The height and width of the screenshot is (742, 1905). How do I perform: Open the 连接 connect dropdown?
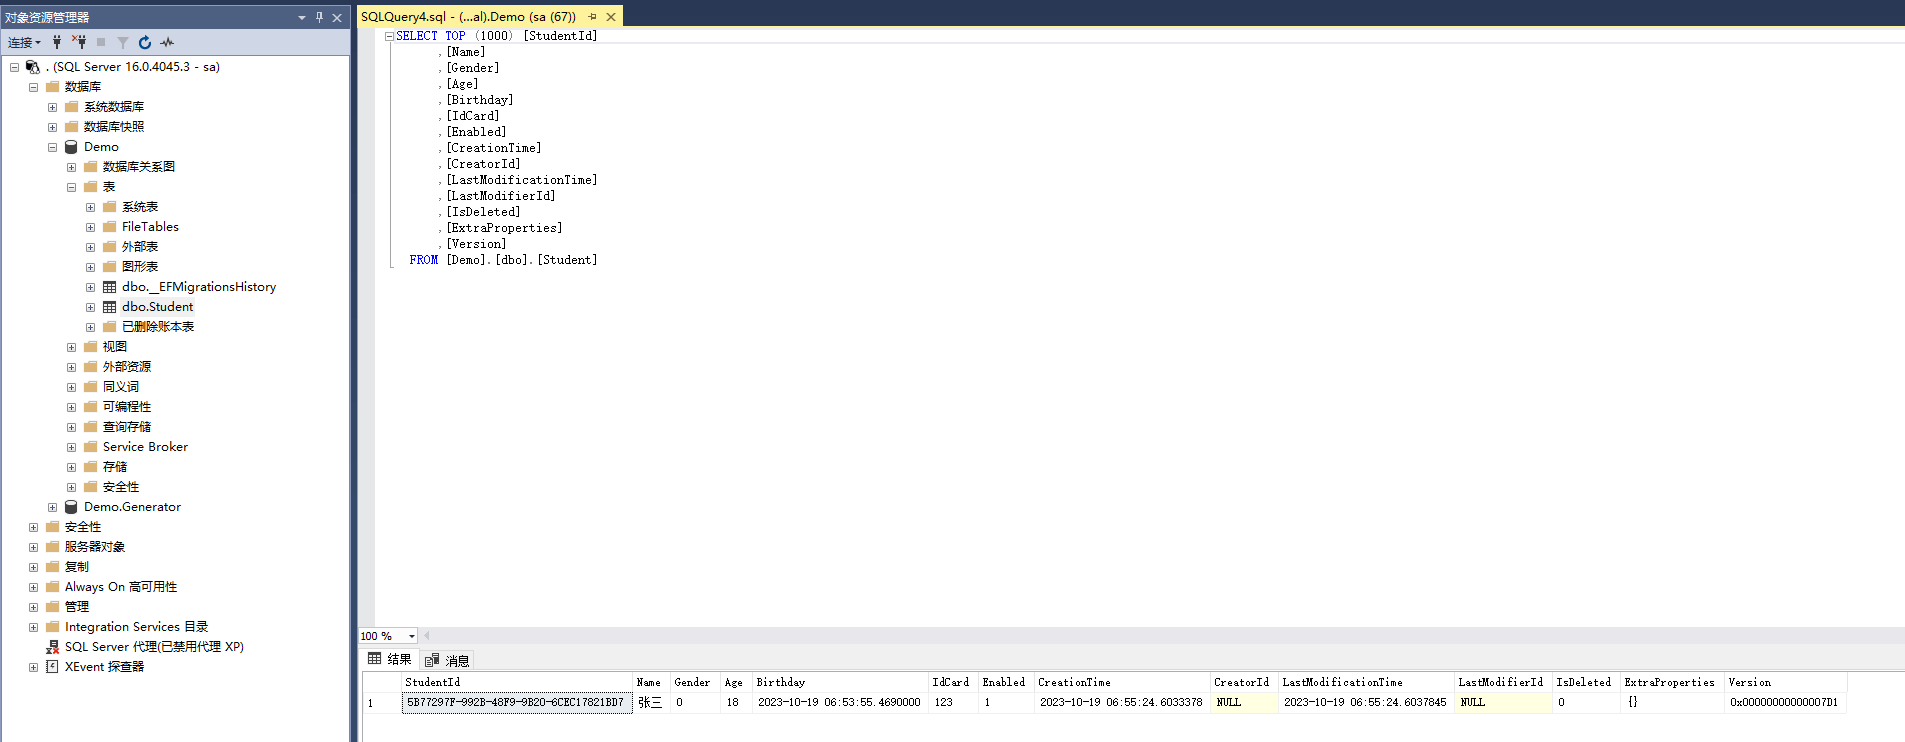click(x=24, y=42)
